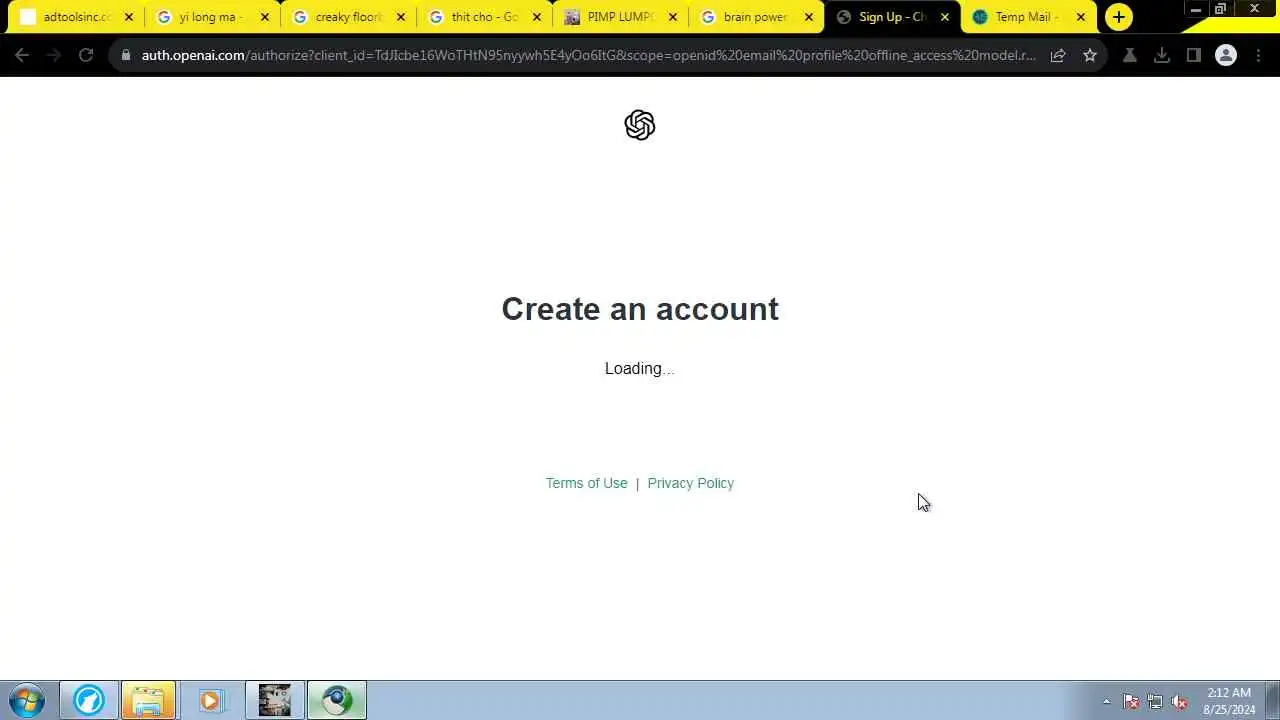Launch the blue wolf browser from taskbar
This screenshot has width=1280, height=720.
click(88, 700)
